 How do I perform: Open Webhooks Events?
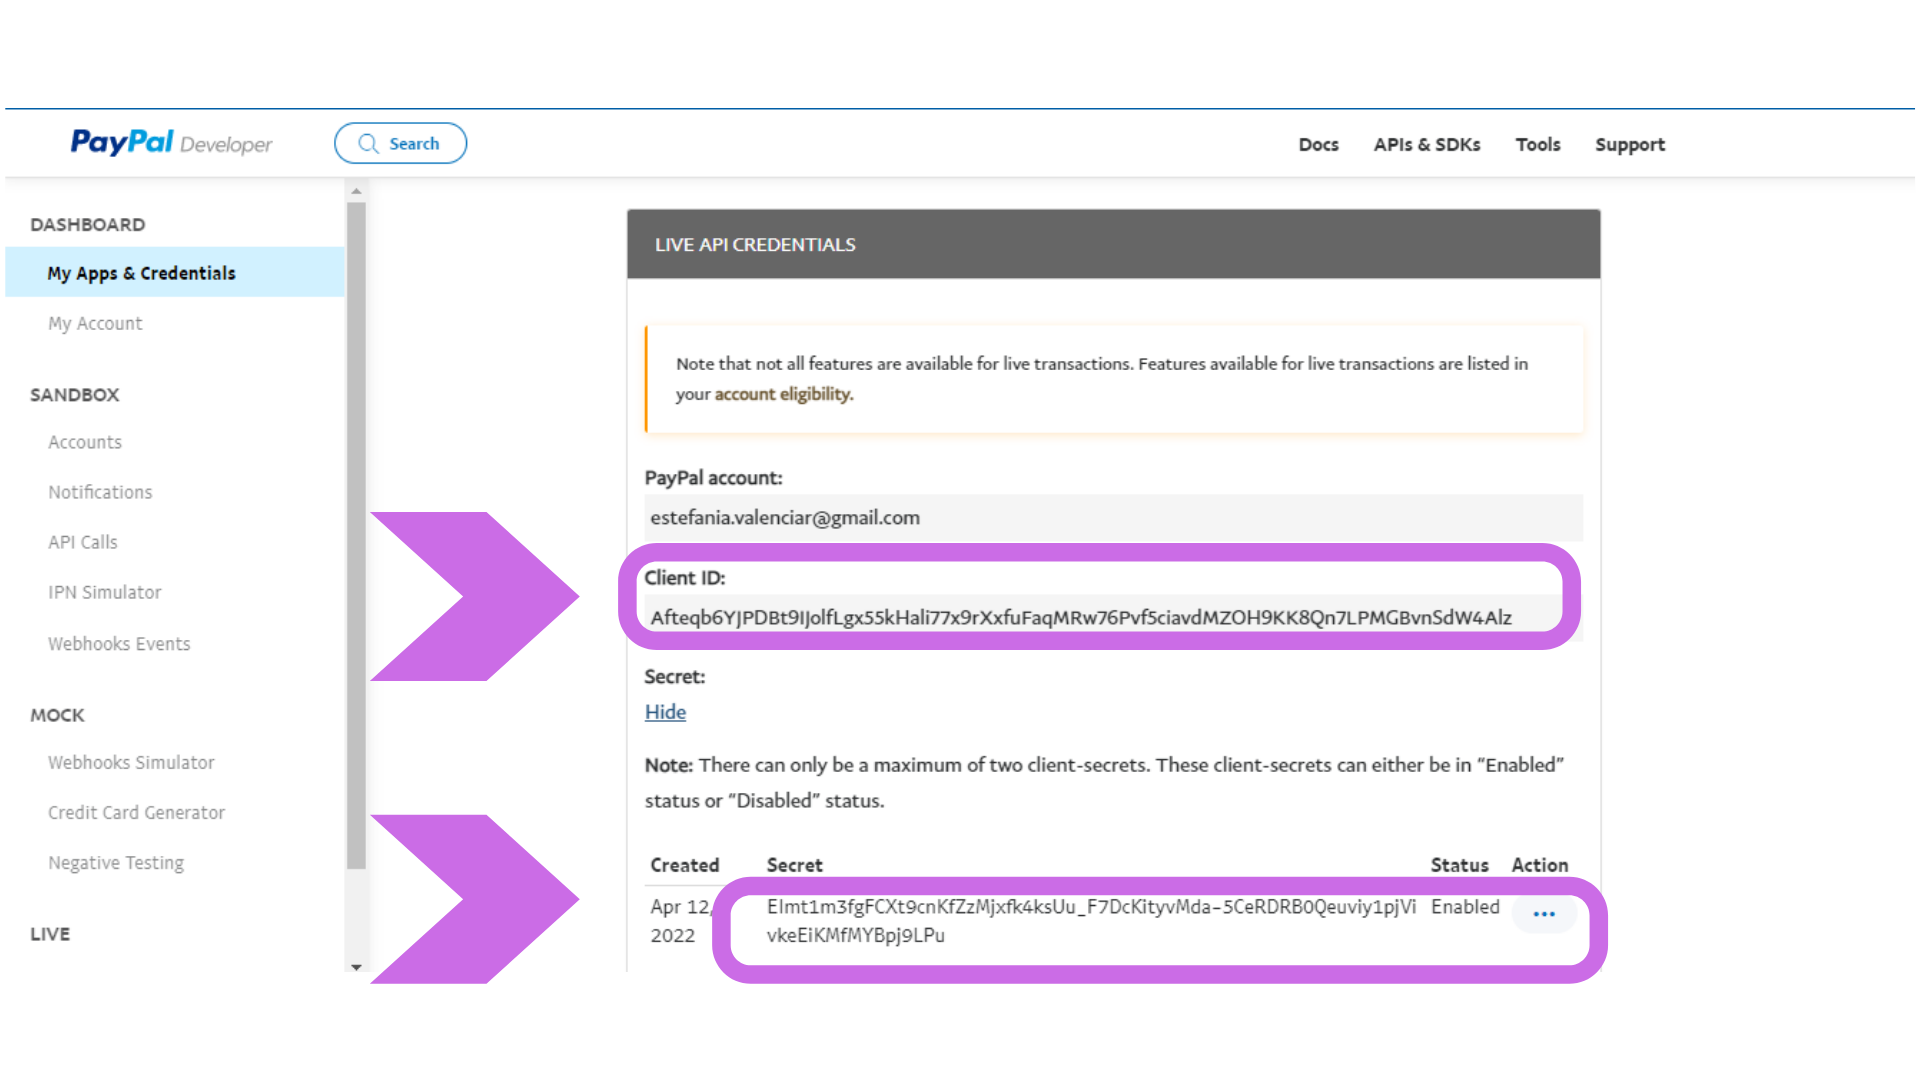(x=119, y=644)
